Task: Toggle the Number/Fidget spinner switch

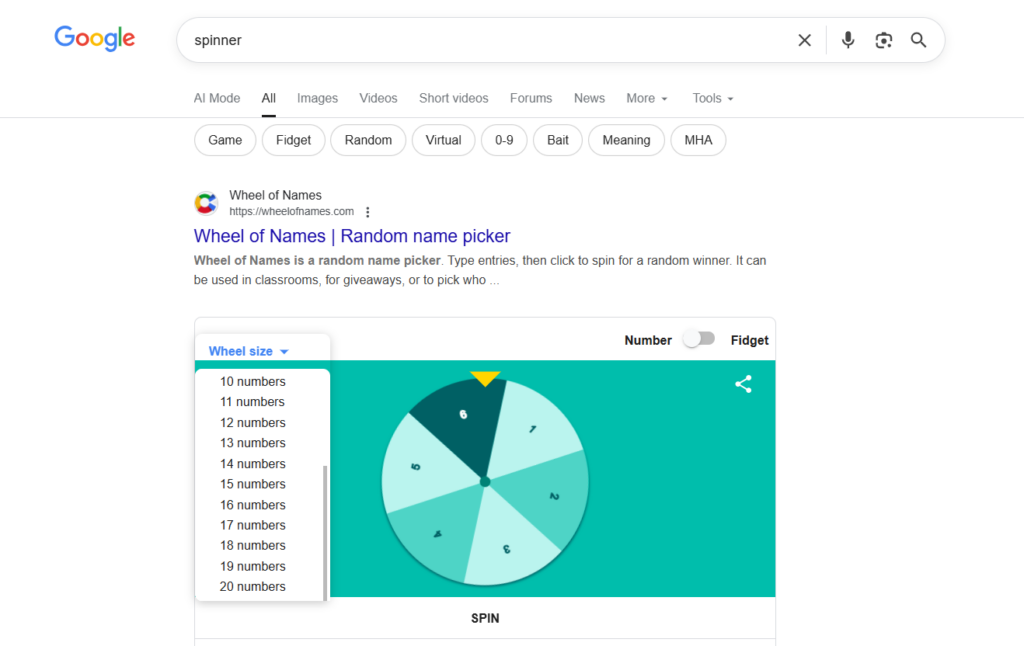Action: pos(699,339)
